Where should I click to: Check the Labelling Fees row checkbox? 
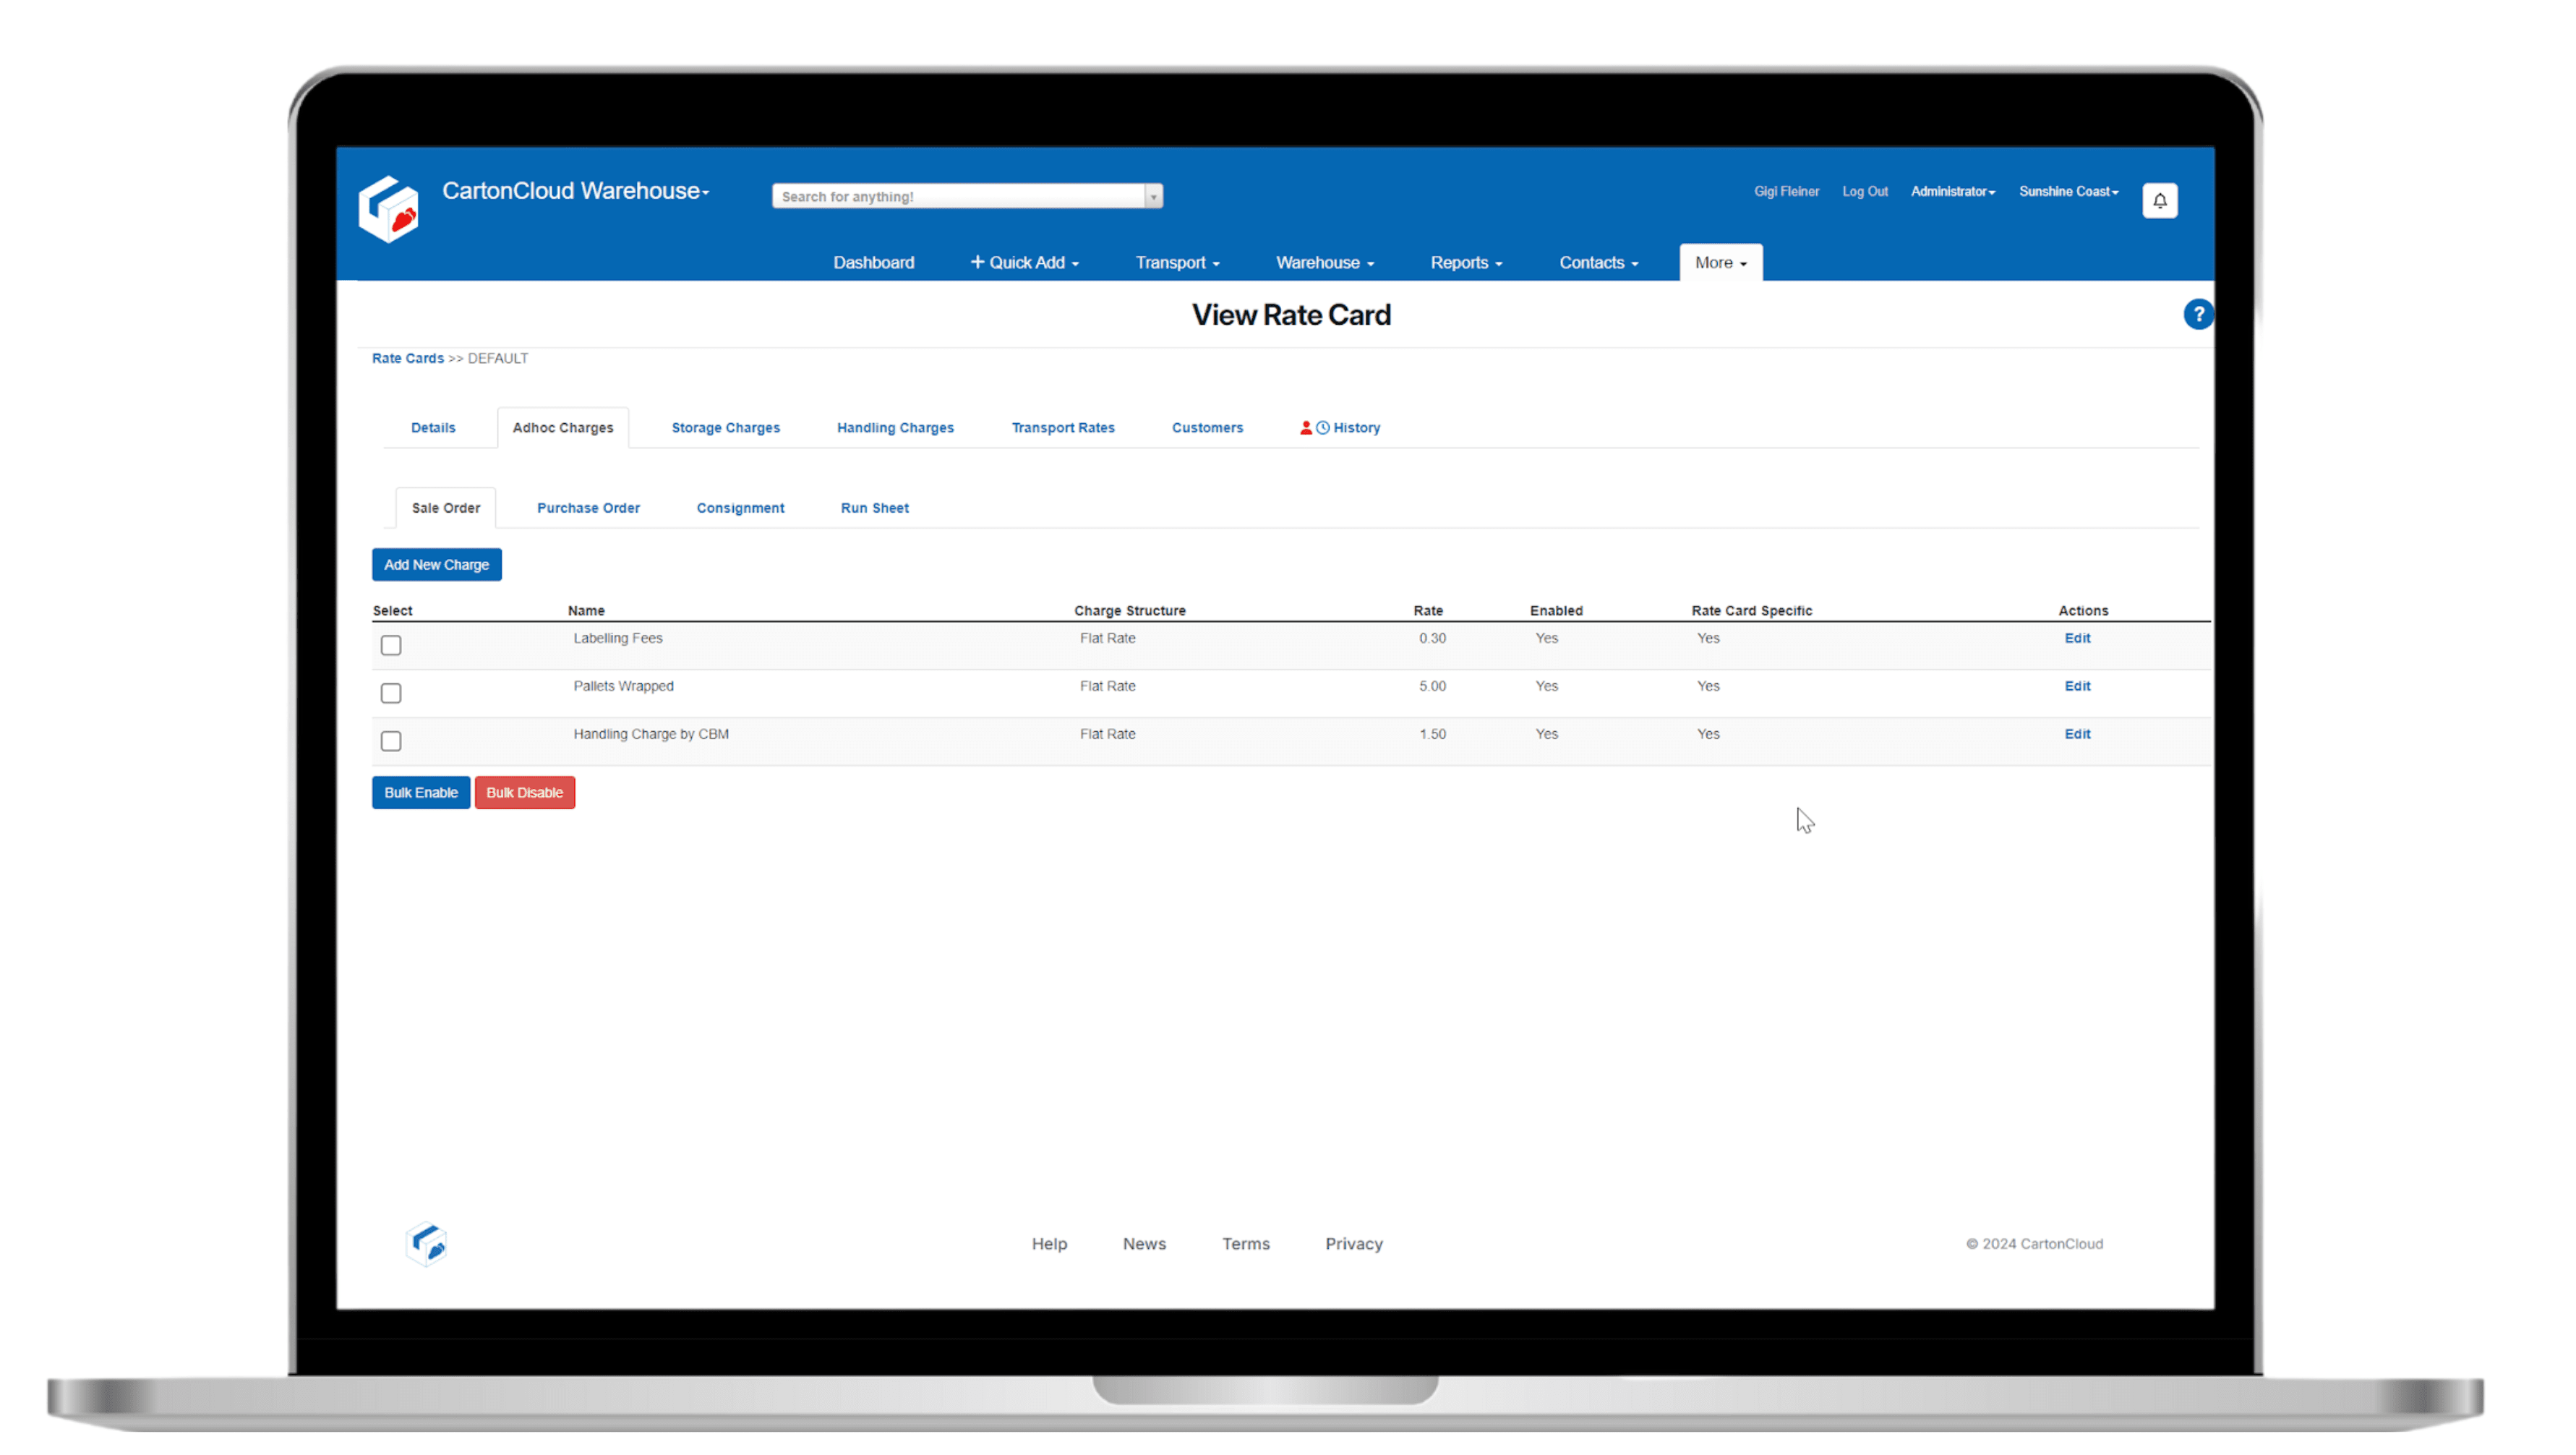pos(391,645)
